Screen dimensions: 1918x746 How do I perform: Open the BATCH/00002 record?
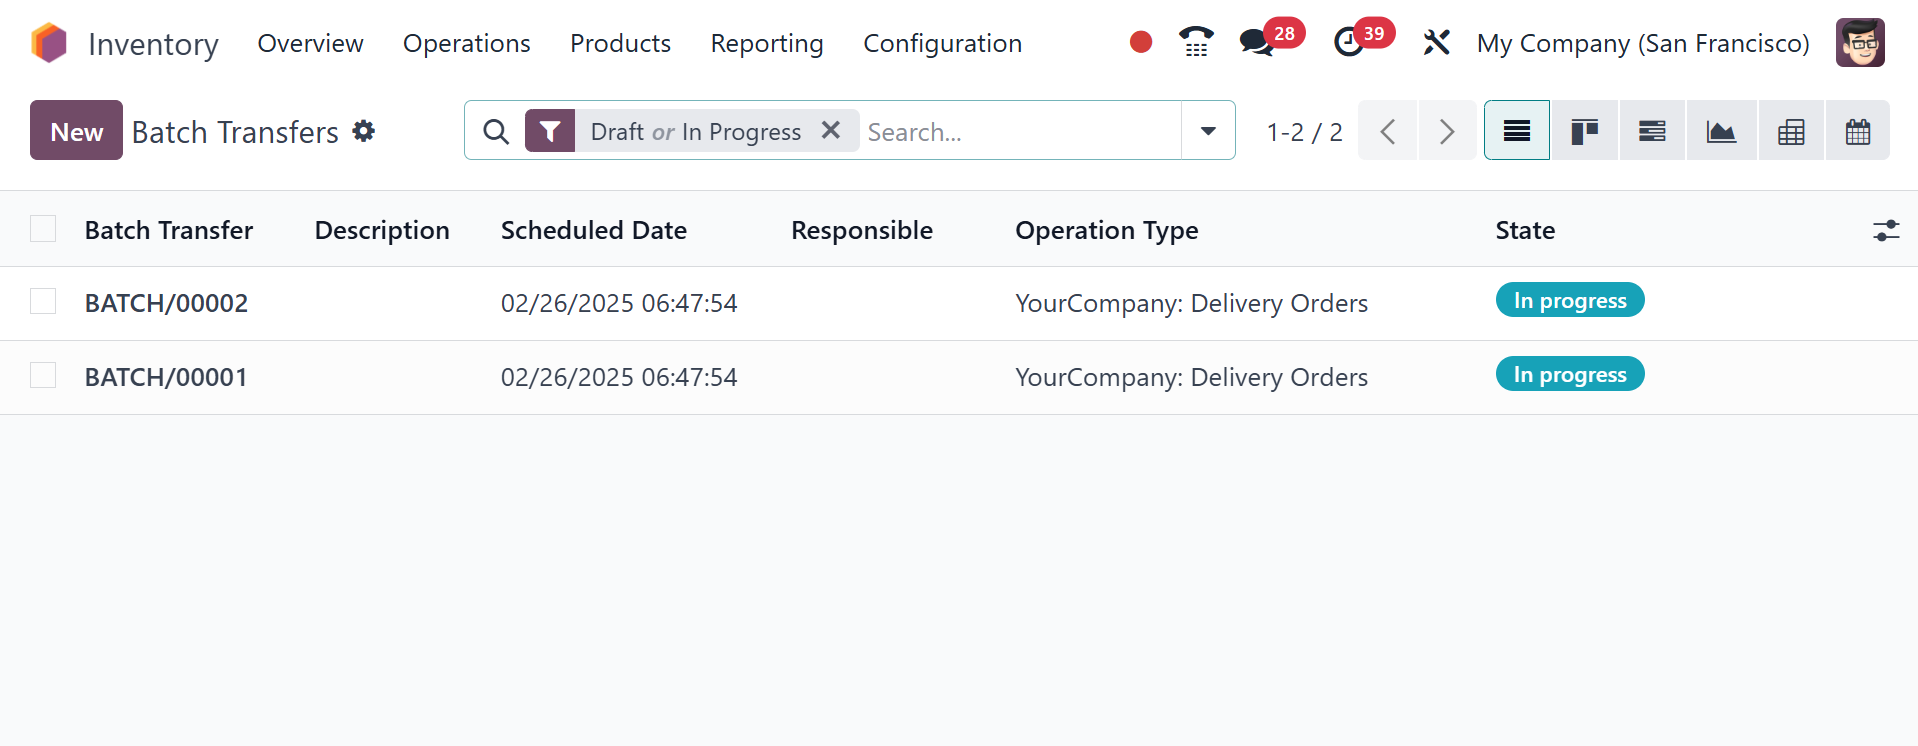point(166,303)
